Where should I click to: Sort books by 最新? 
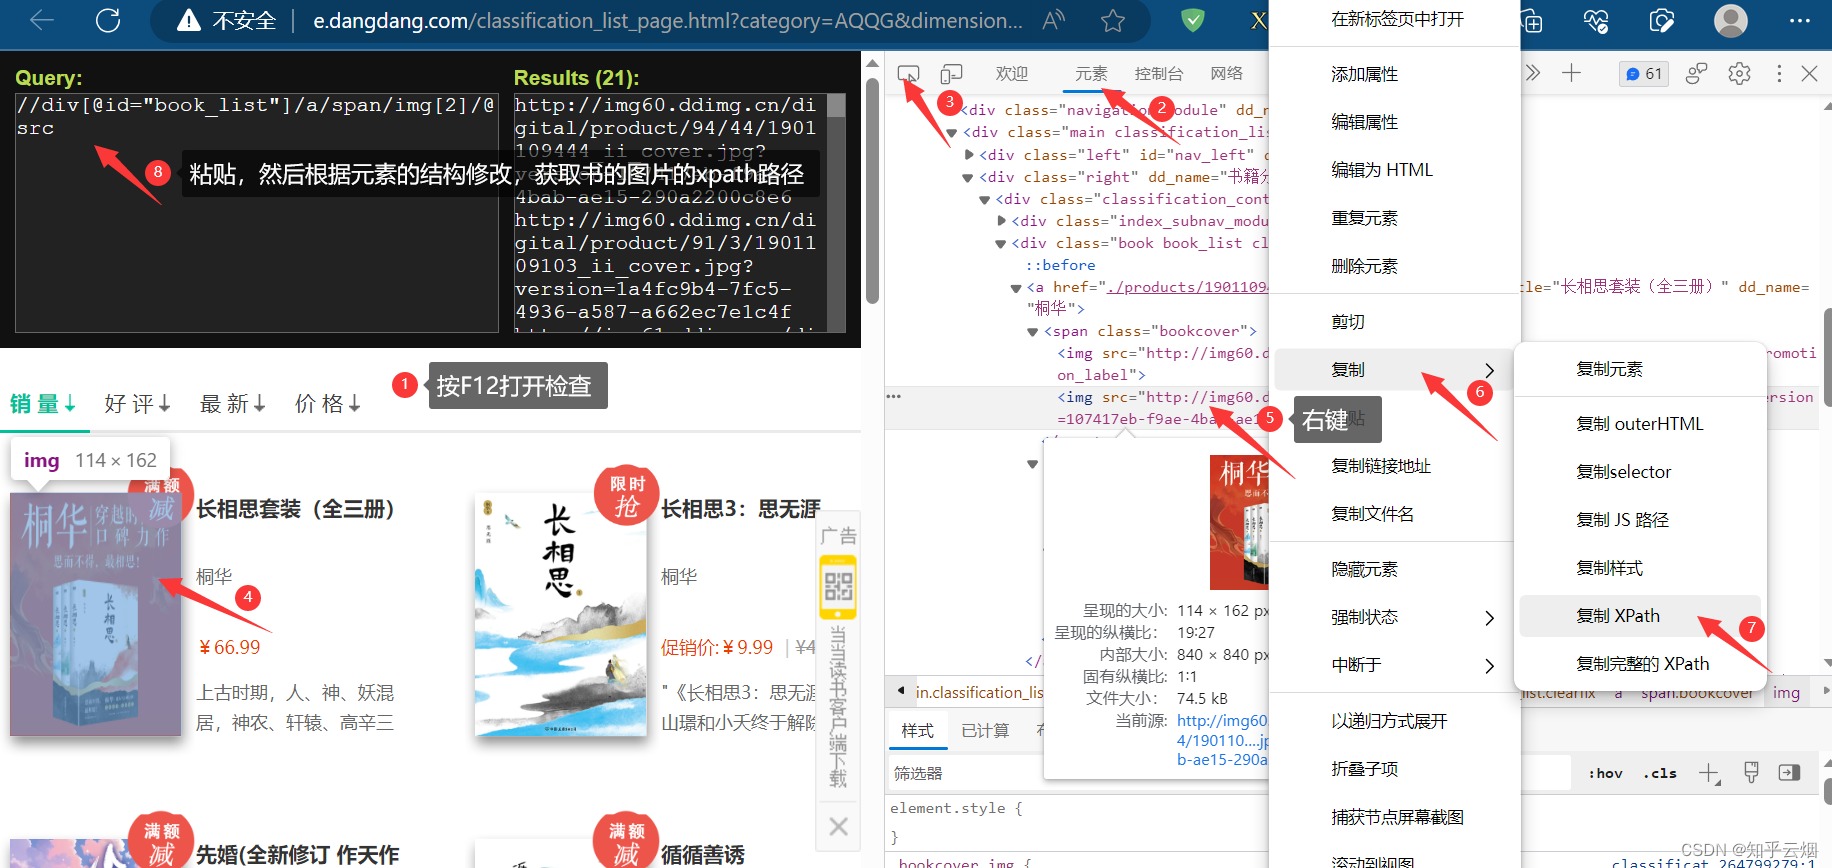point(233,404)
